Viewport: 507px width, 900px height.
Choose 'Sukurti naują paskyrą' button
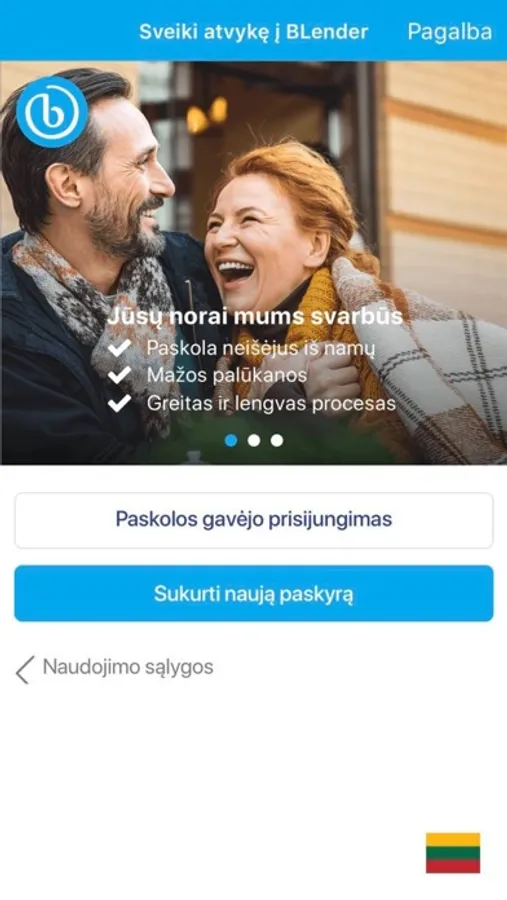point(254,593)
